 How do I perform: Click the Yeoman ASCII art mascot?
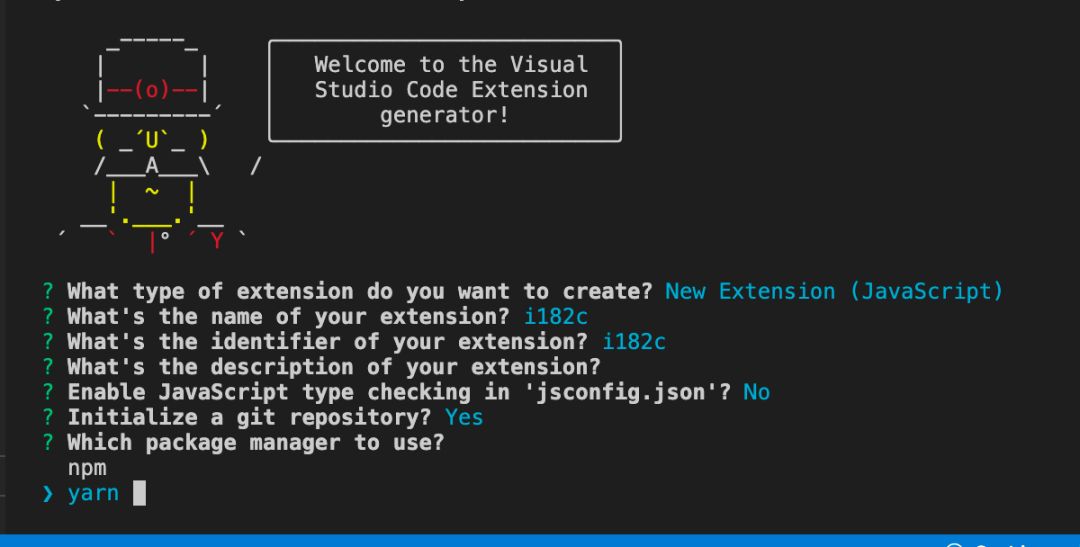pos(158,143)
